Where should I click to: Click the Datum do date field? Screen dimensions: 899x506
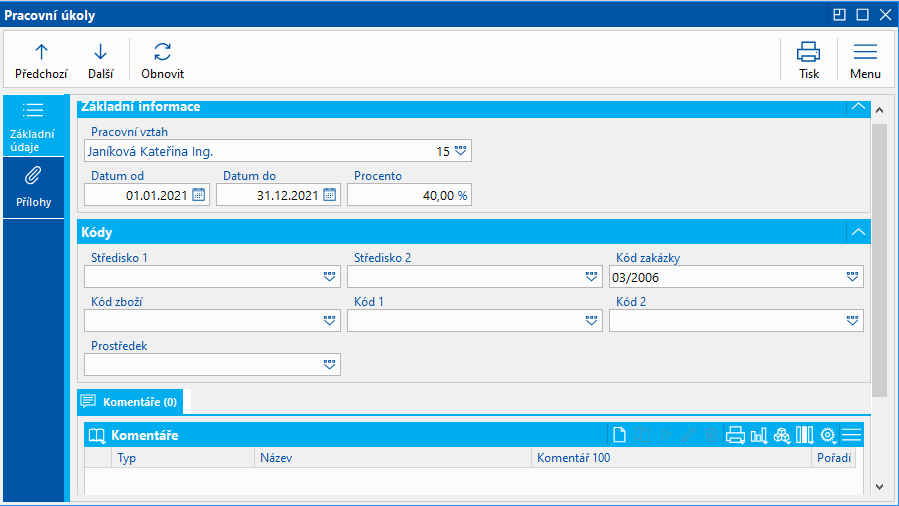click(278, 195)
